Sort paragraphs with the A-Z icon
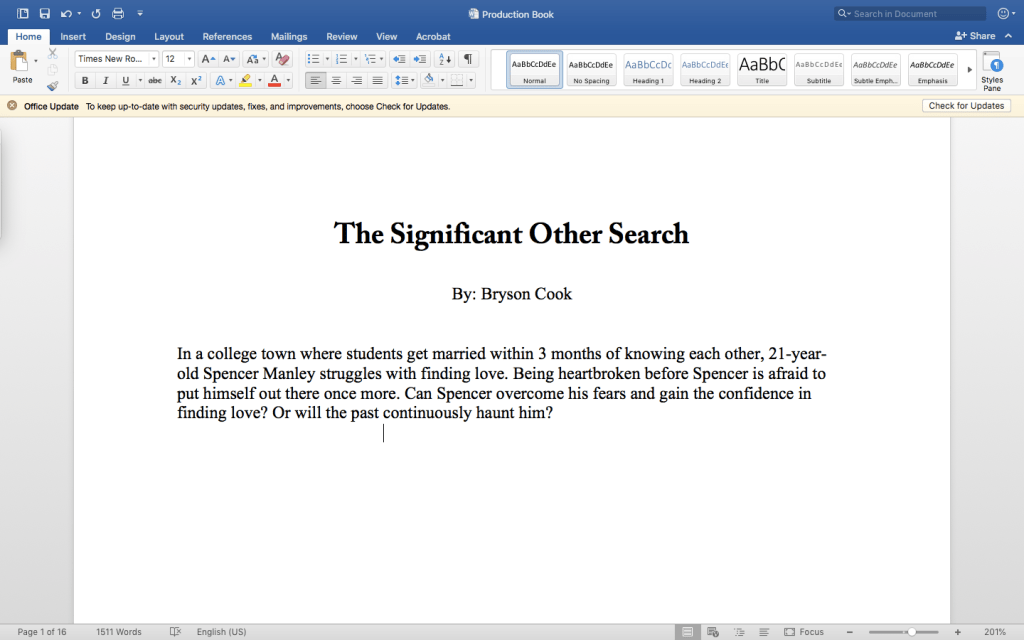The width and height of the screenshot is (1024, 640). click(445, 59)
